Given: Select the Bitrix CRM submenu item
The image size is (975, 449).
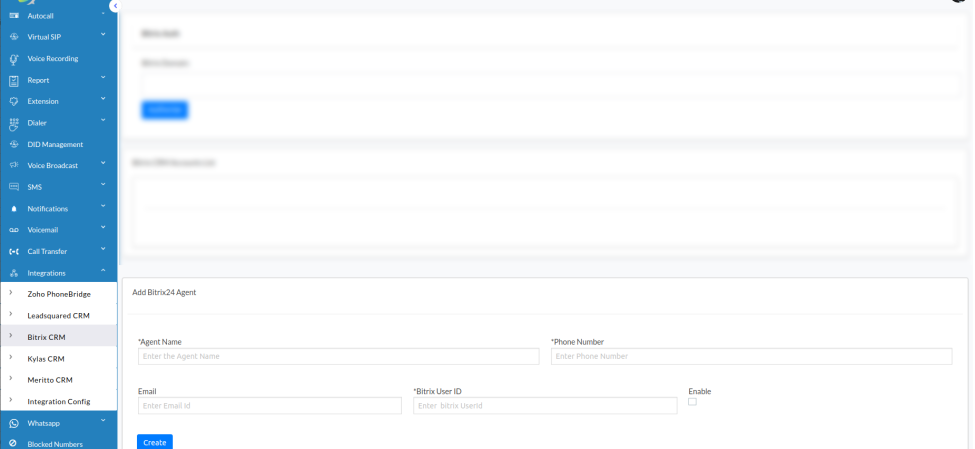Looking at the screenshot, I should pyautogui.click(x=59, y=337).
